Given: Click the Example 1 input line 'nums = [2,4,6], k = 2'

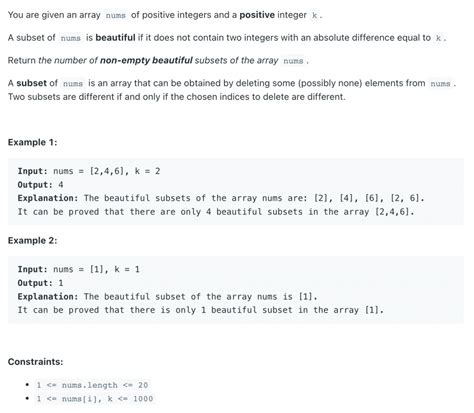Looking at the screenshot, I should [x=107, y=171].
